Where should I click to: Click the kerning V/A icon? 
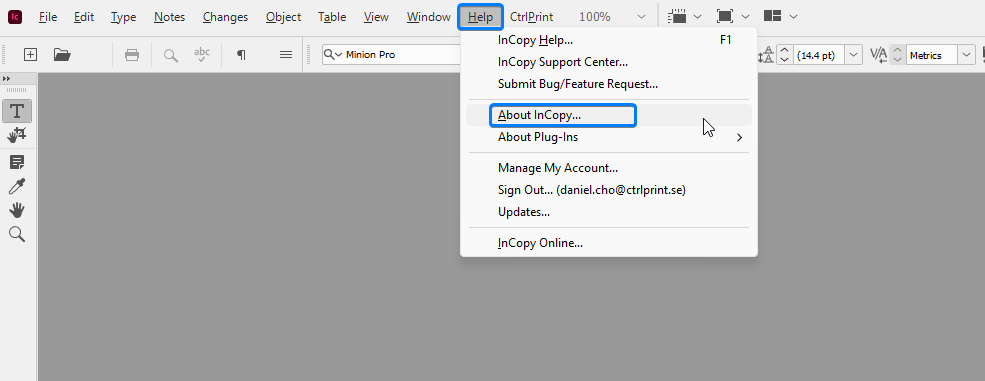[x=878, y=55]
